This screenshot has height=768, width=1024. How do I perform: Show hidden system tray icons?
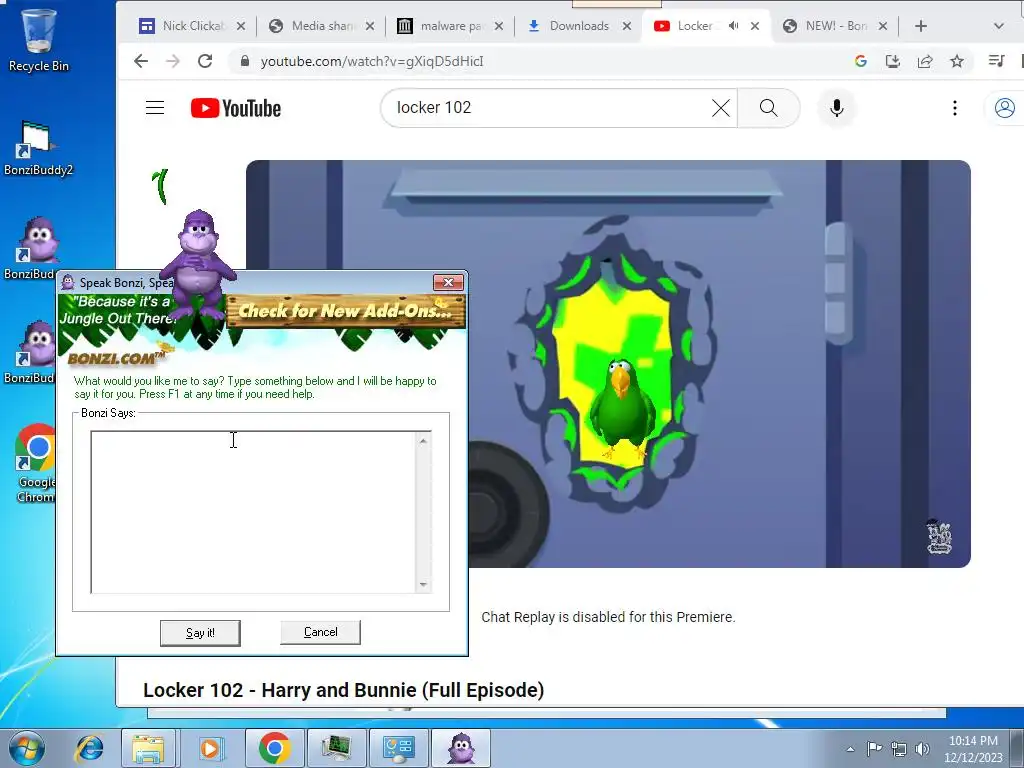pos(850,749)
